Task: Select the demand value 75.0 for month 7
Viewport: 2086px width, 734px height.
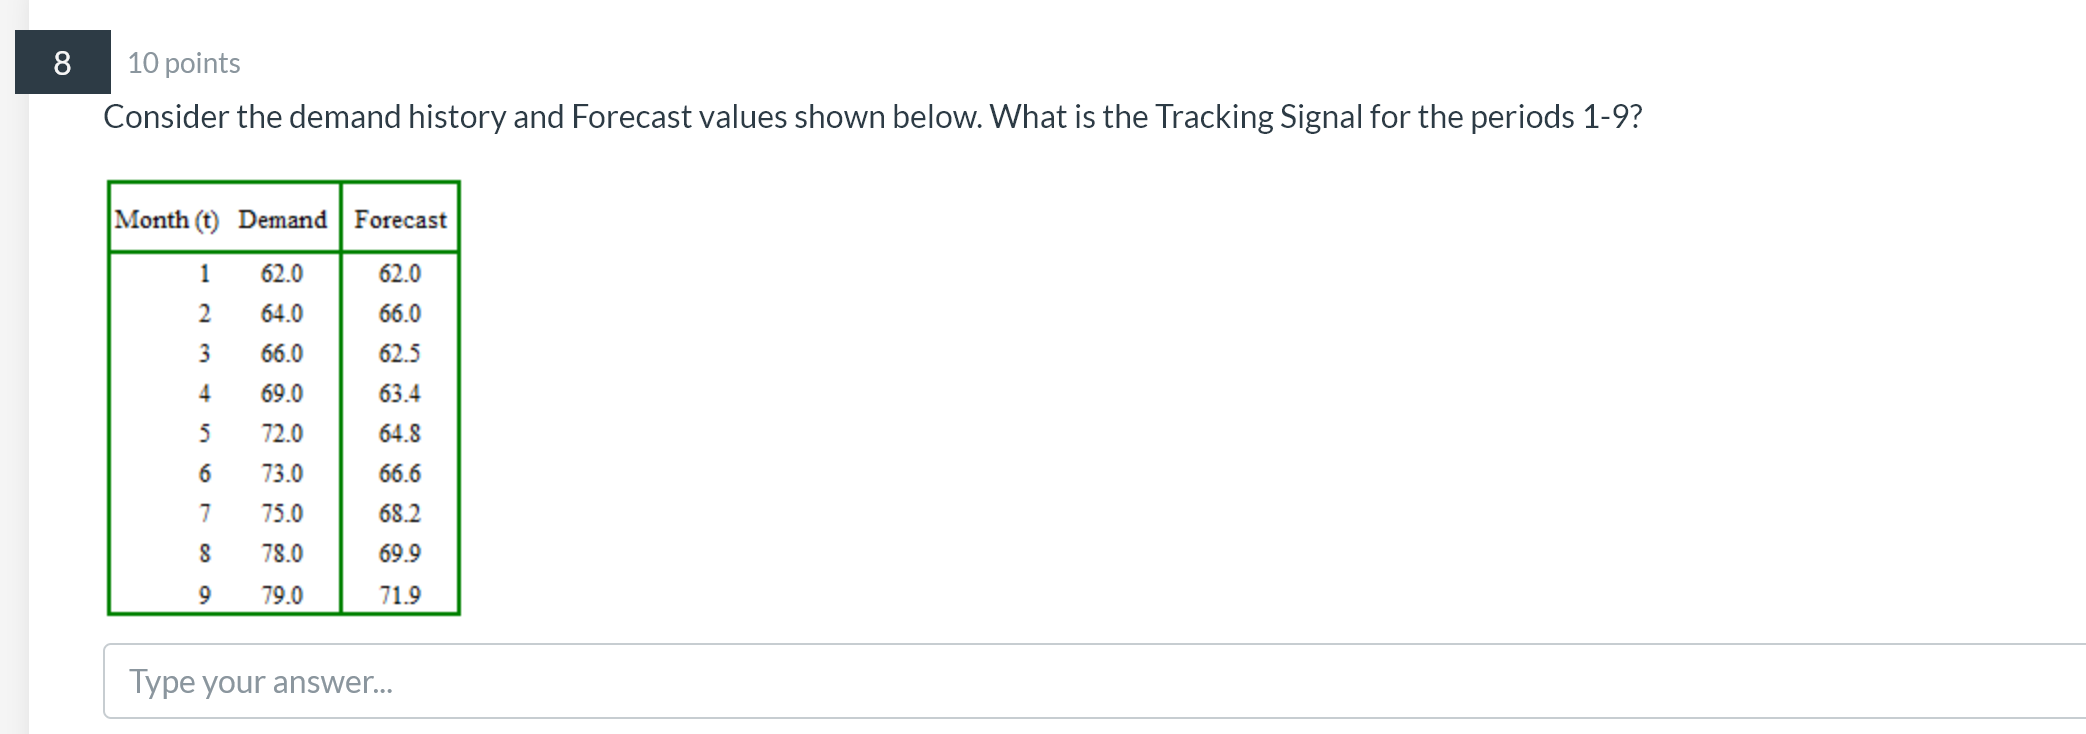Action: pos(283,513)
